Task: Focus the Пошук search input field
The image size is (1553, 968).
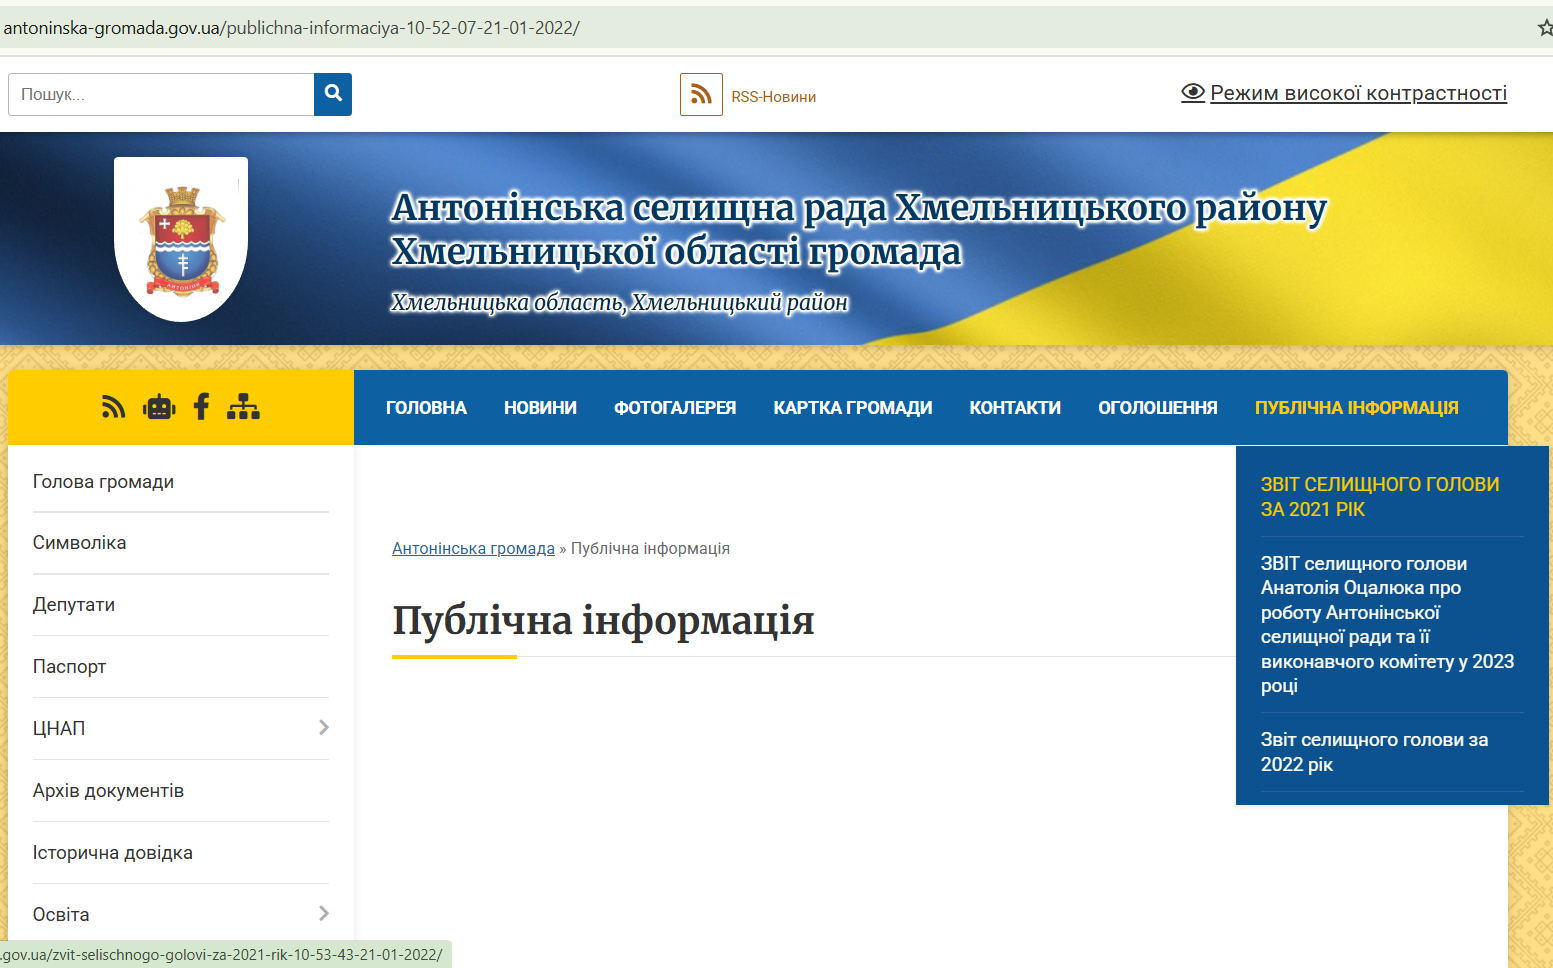Action: (161, 94)
